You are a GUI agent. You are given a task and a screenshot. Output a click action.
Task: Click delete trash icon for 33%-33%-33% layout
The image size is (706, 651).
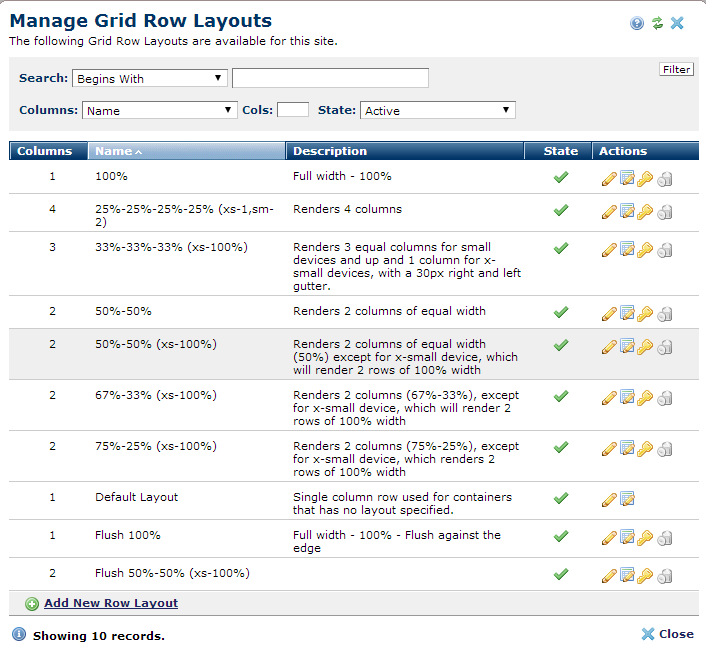tap(665, 250)
